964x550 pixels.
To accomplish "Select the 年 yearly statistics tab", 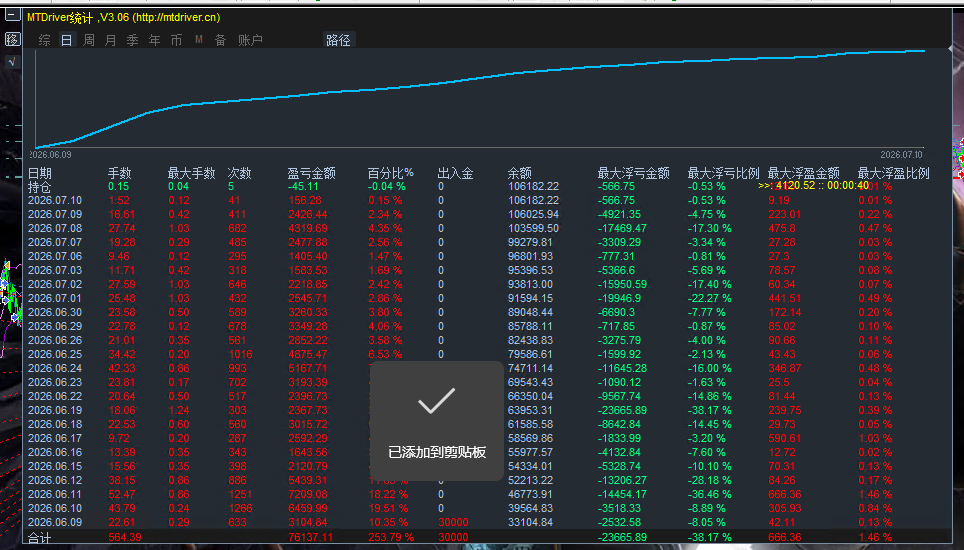I will pyautogui.click(x=154, y=40).
